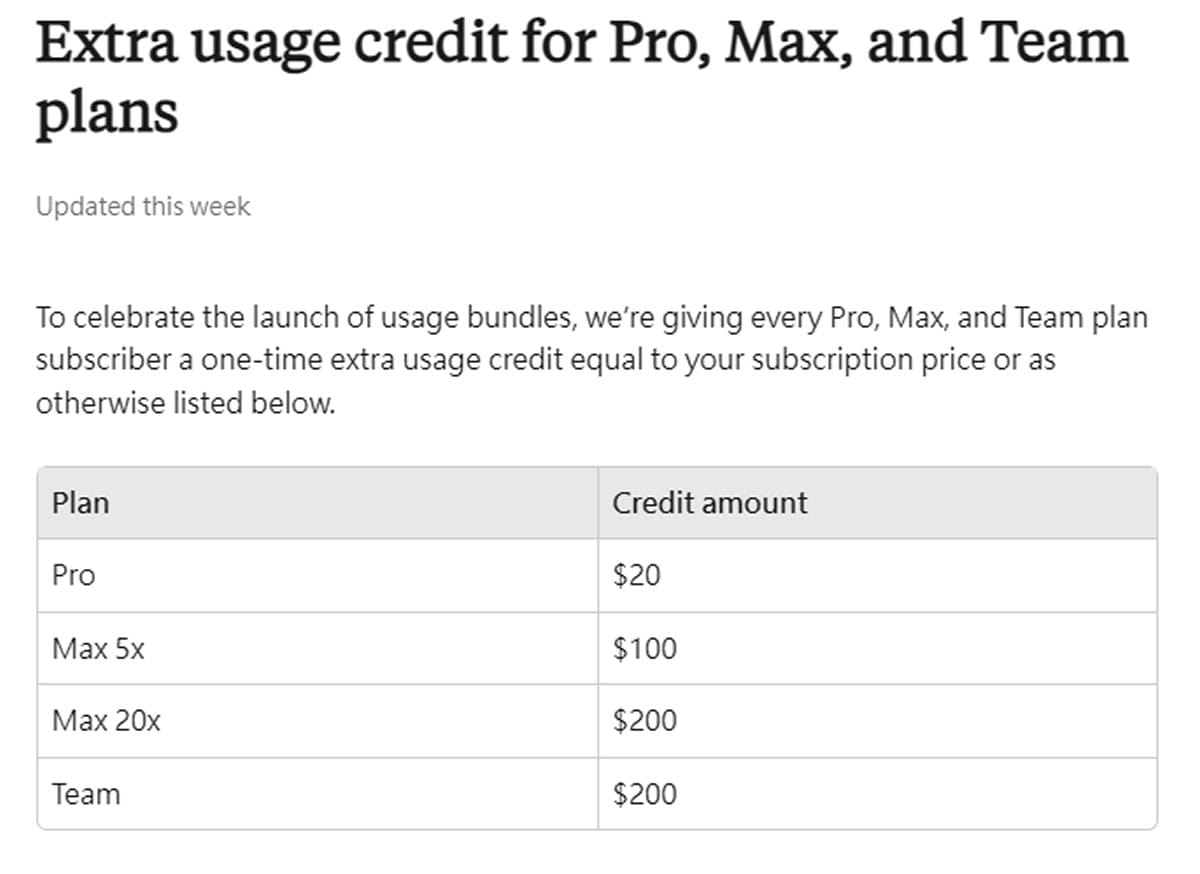
Task: Select the "Max 20x" plan cell
Action: (x=106, y=721)
